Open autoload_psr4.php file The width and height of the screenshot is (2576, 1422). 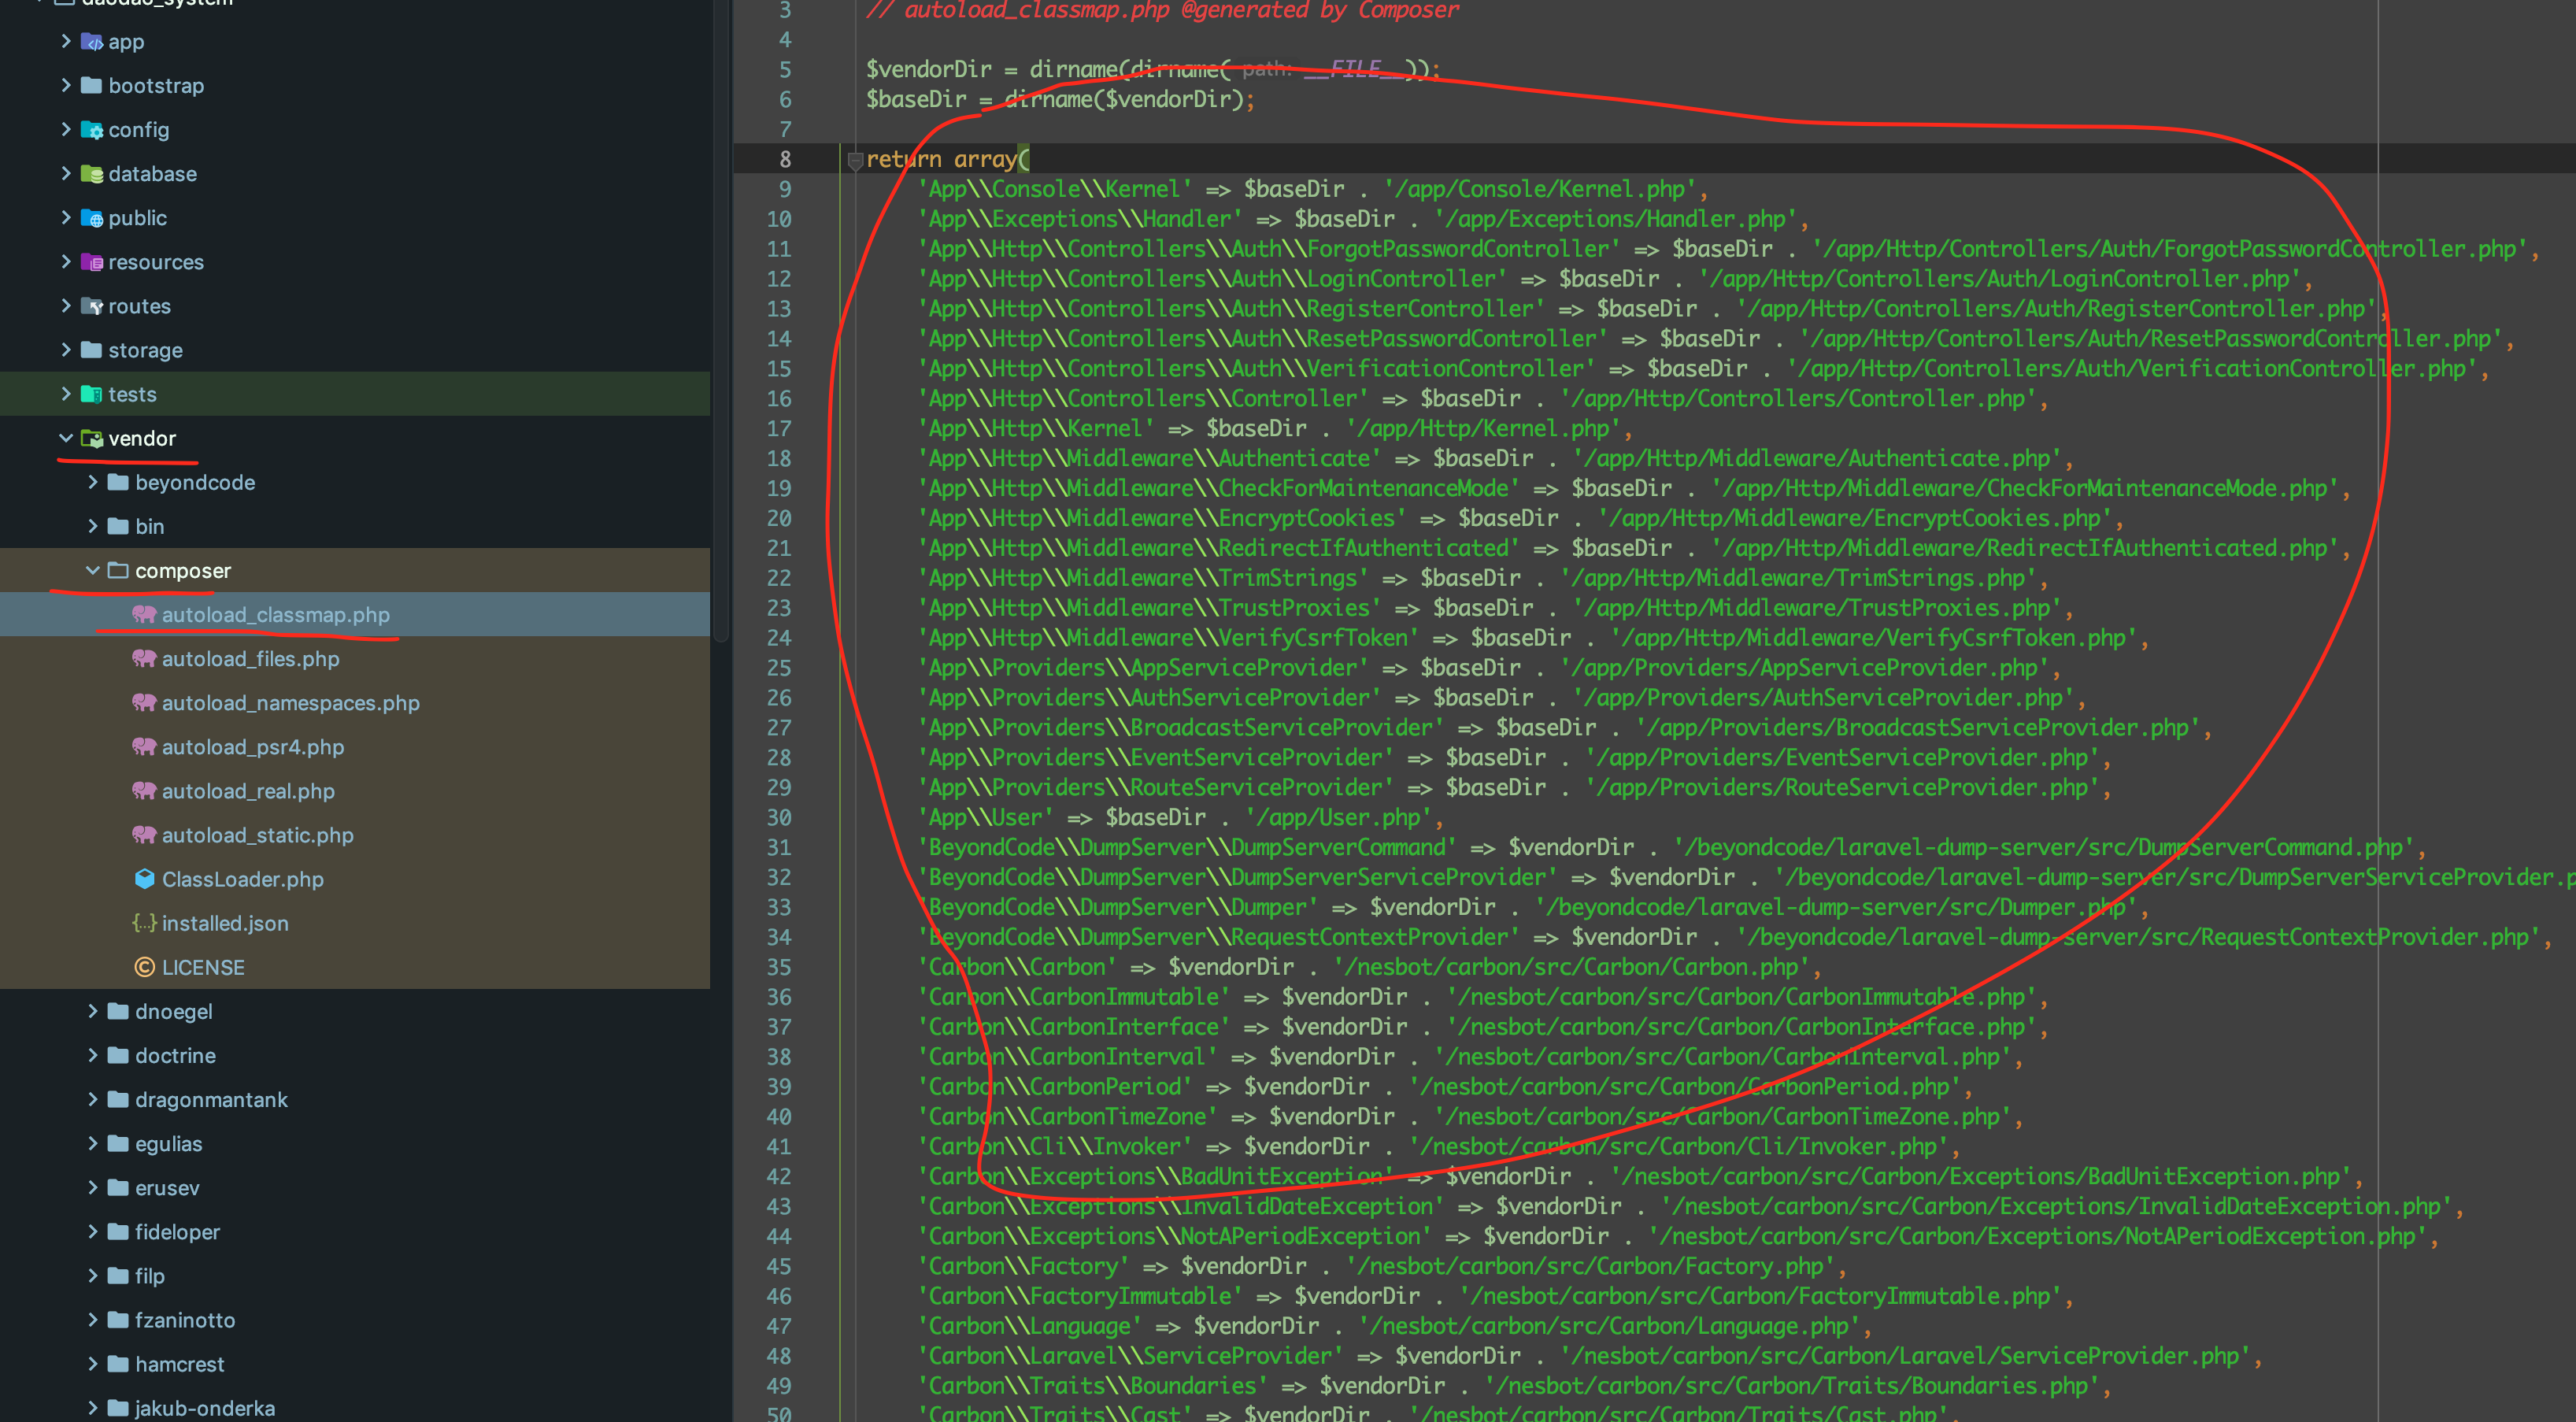[252, 747]
